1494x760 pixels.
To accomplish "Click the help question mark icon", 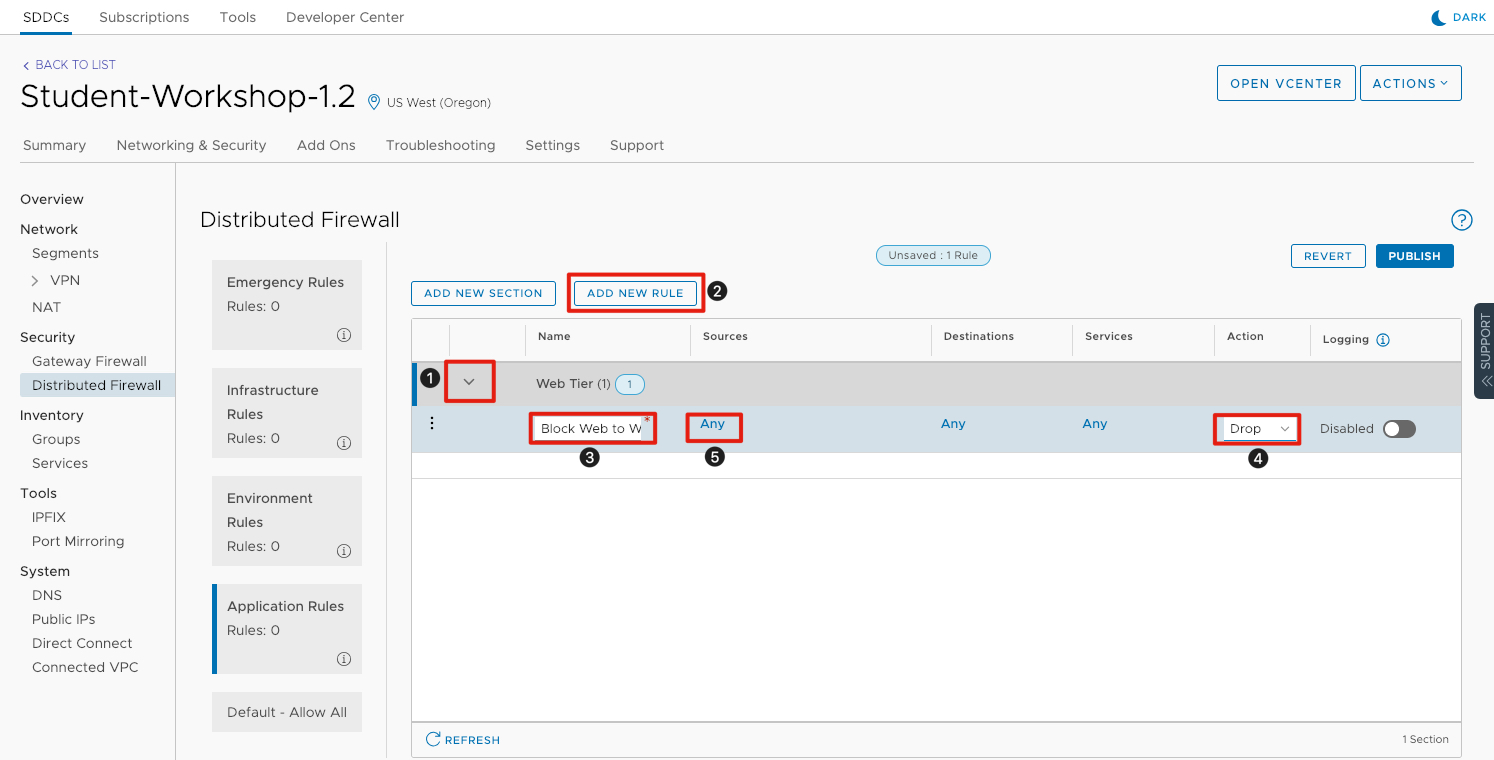I will tap(1461, 220).
